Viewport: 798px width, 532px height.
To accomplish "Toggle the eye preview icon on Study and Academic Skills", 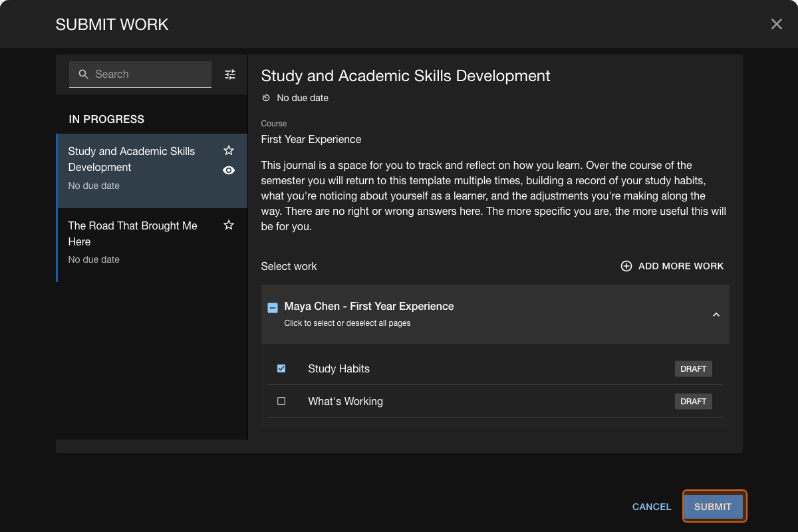I will click(x=229, y=170).
